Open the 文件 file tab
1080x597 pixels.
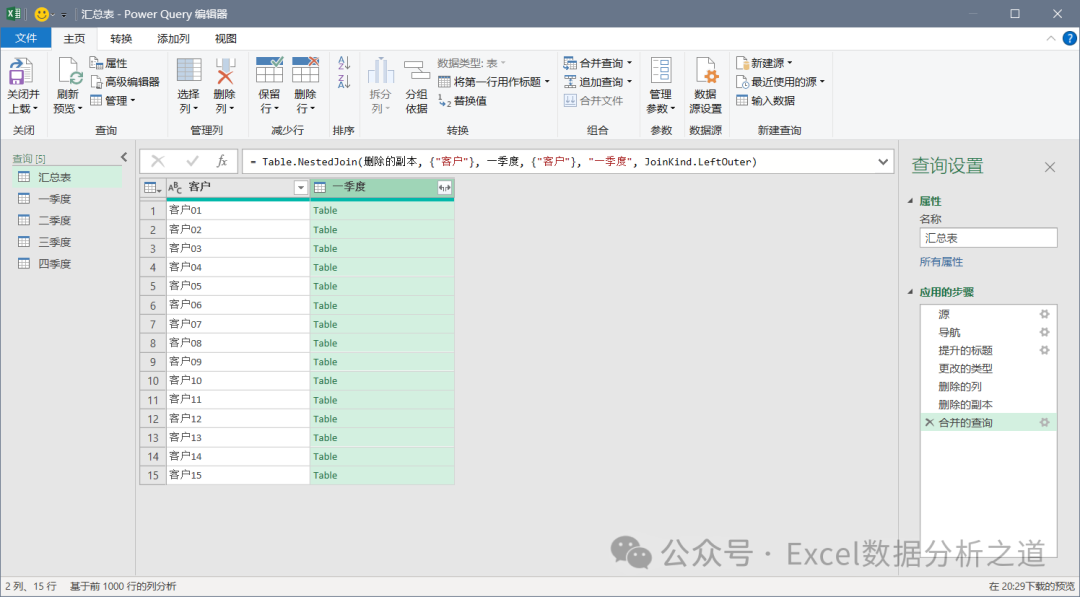tap(25, 38)
